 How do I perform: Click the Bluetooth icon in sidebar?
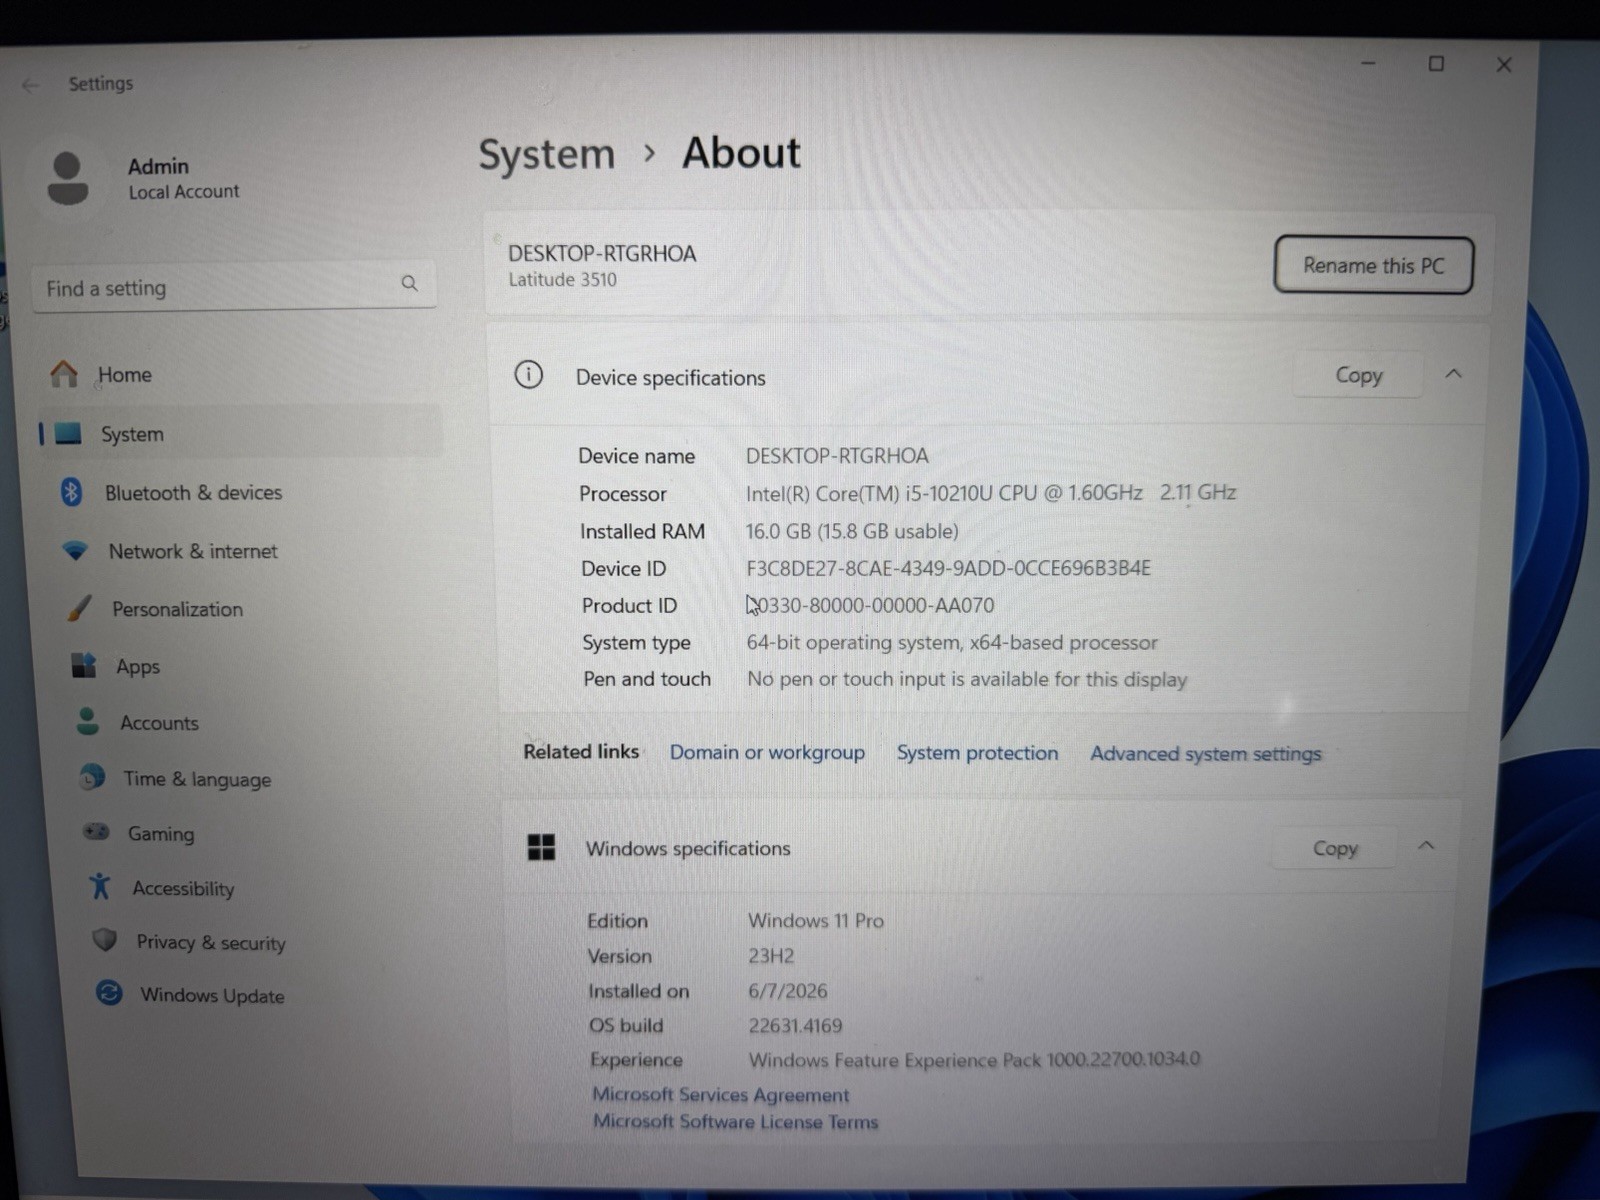click(71, 492)
